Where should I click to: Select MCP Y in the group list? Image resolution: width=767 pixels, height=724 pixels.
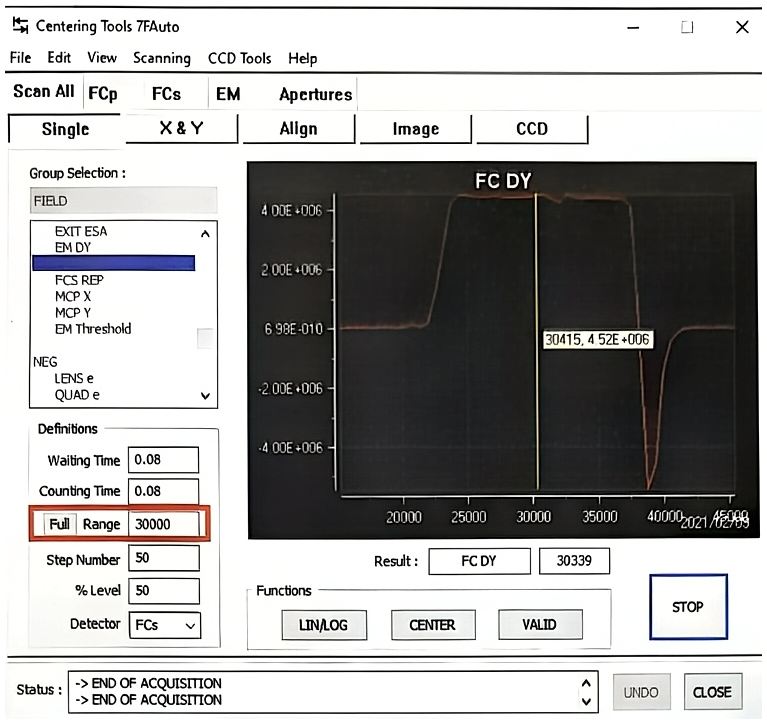[73, 313]
